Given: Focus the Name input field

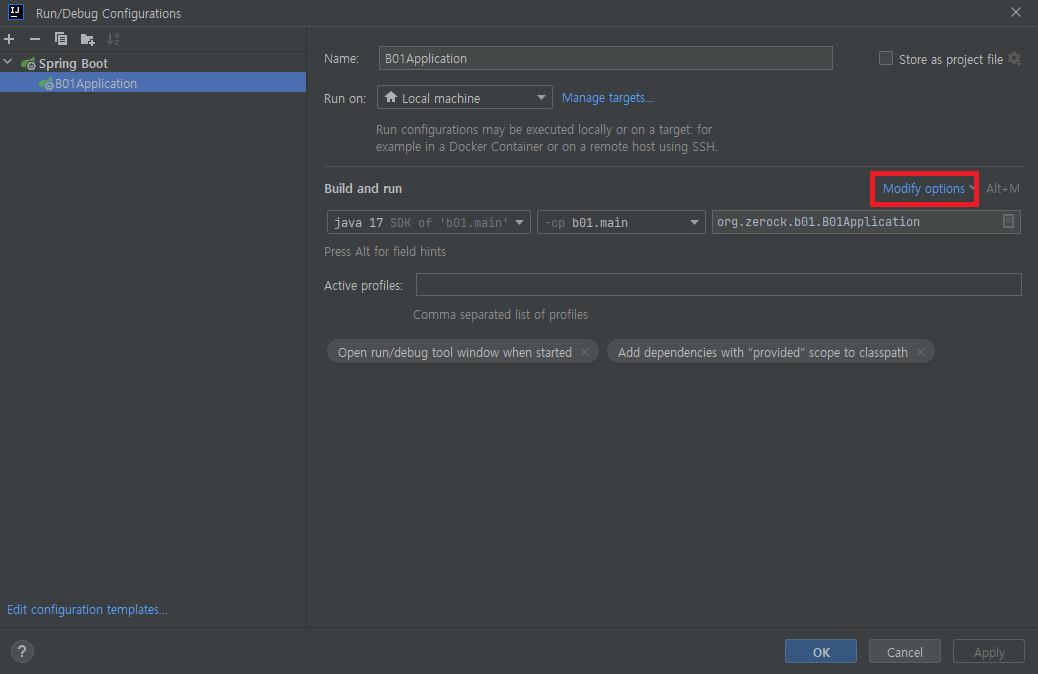Looking at the screenshot, I should pos(605,58).
